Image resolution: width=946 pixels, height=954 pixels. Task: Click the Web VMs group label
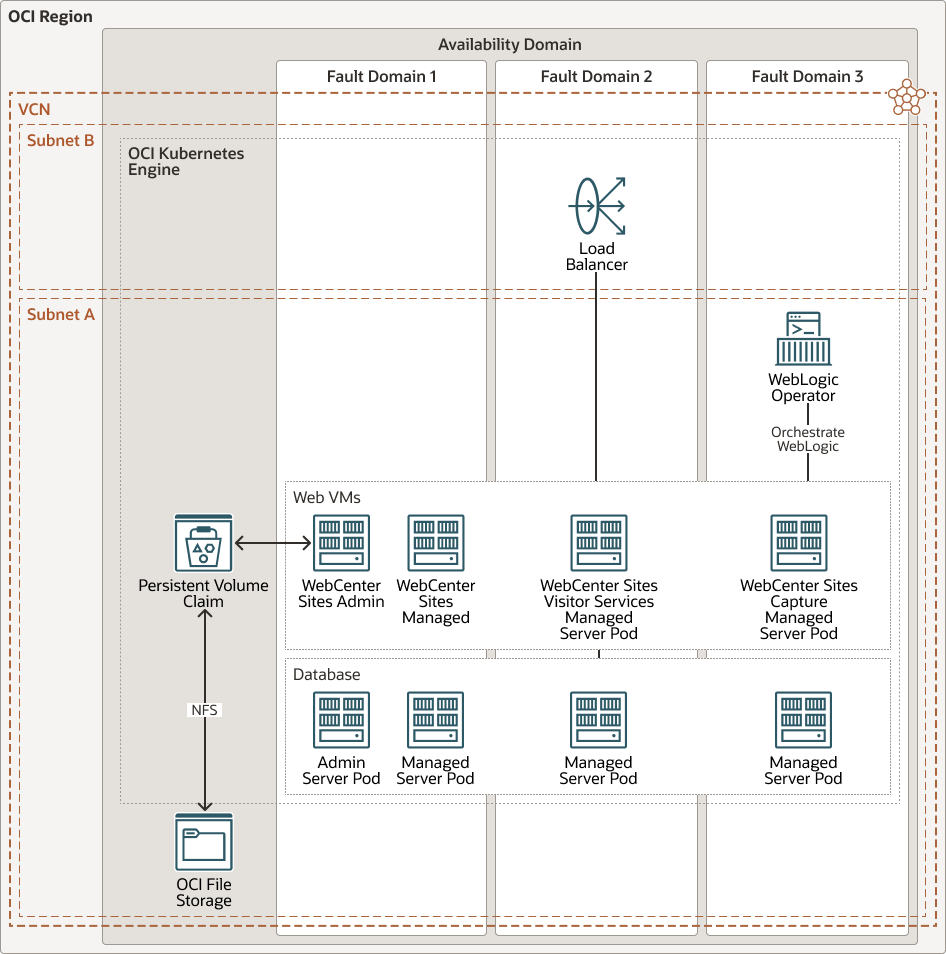[327, 498]
